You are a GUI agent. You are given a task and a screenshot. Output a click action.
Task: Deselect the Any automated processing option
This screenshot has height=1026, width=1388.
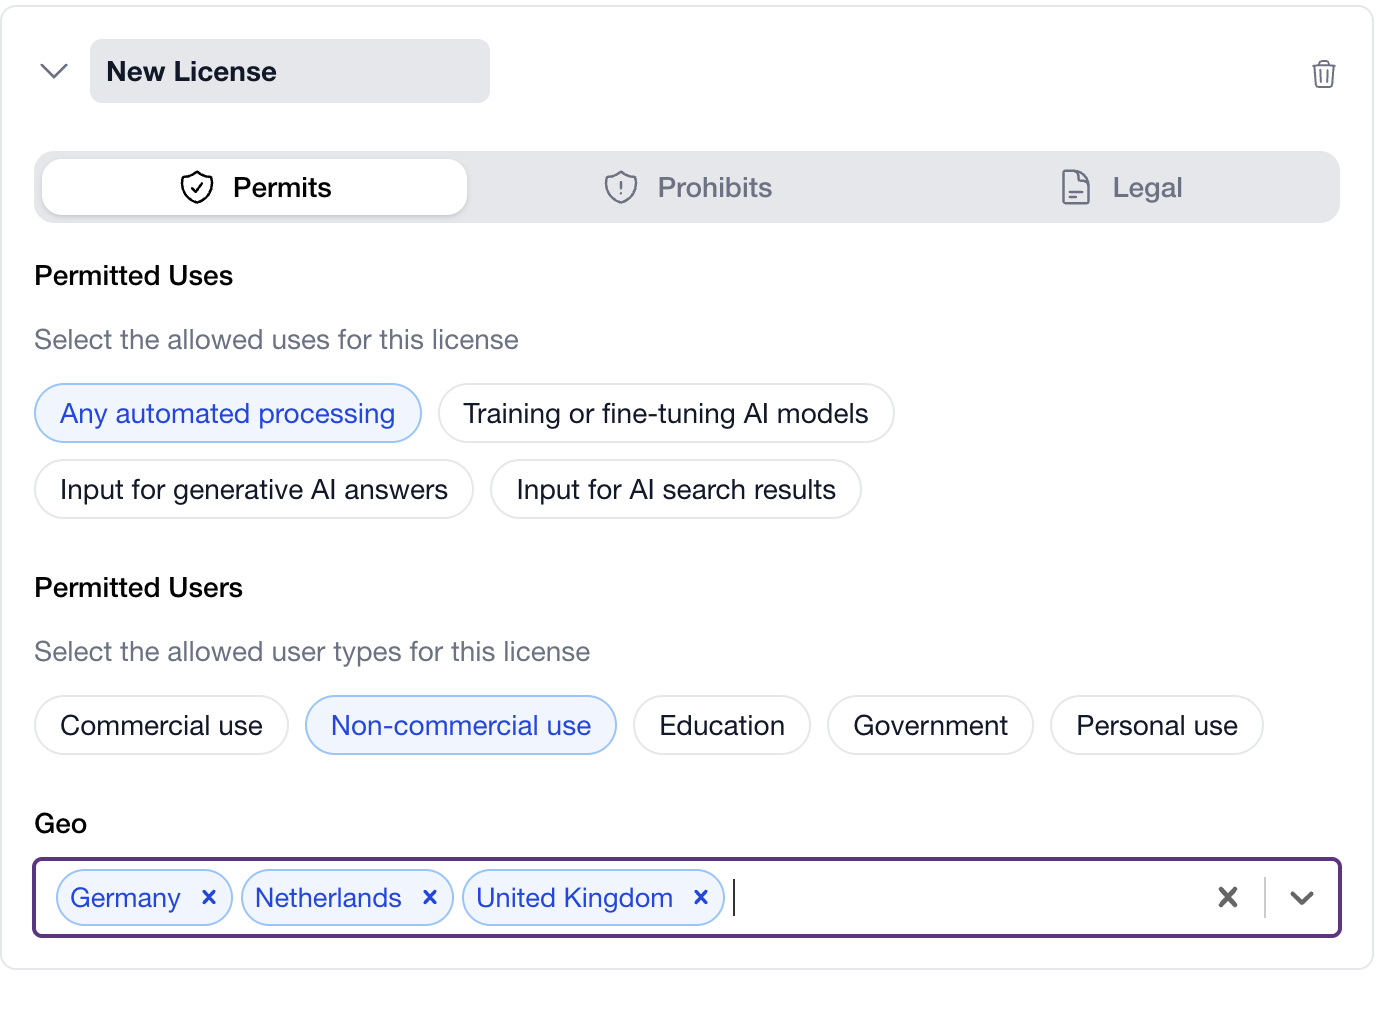(227, 413)
